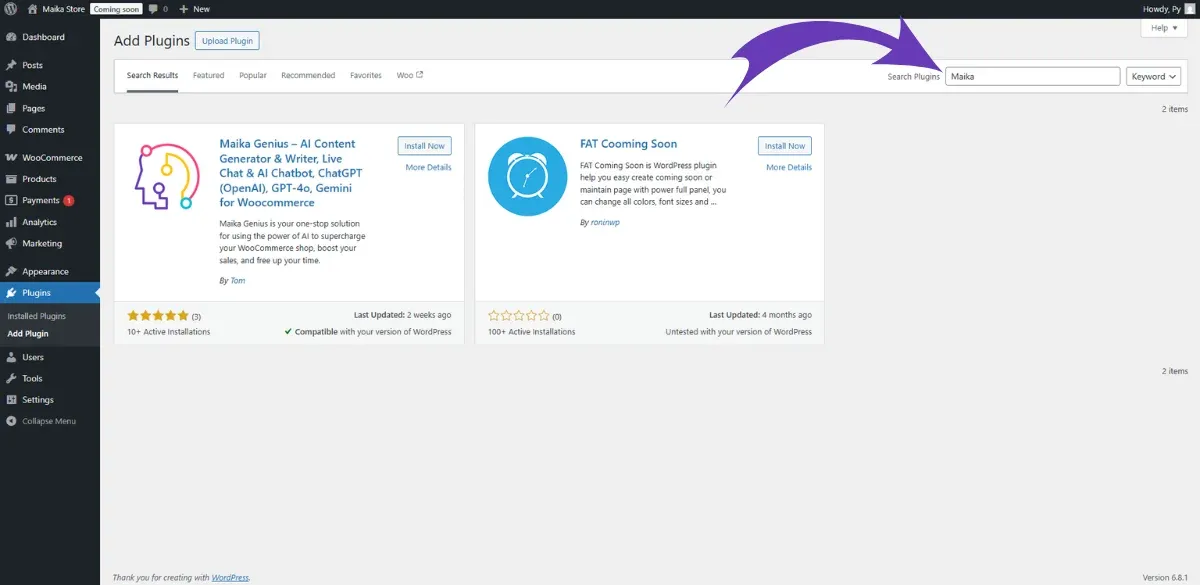
Task: Click "Last Updated: 2 weeks ago" text
Action: point(403,315)
